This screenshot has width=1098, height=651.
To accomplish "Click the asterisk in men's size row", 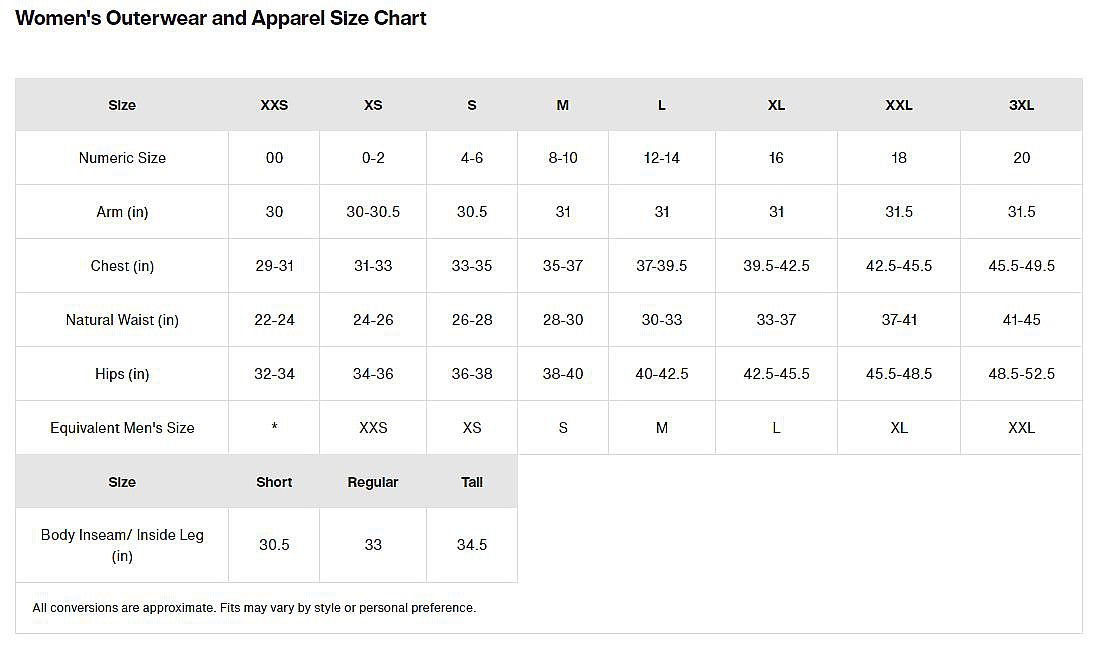I will [274, 428].
